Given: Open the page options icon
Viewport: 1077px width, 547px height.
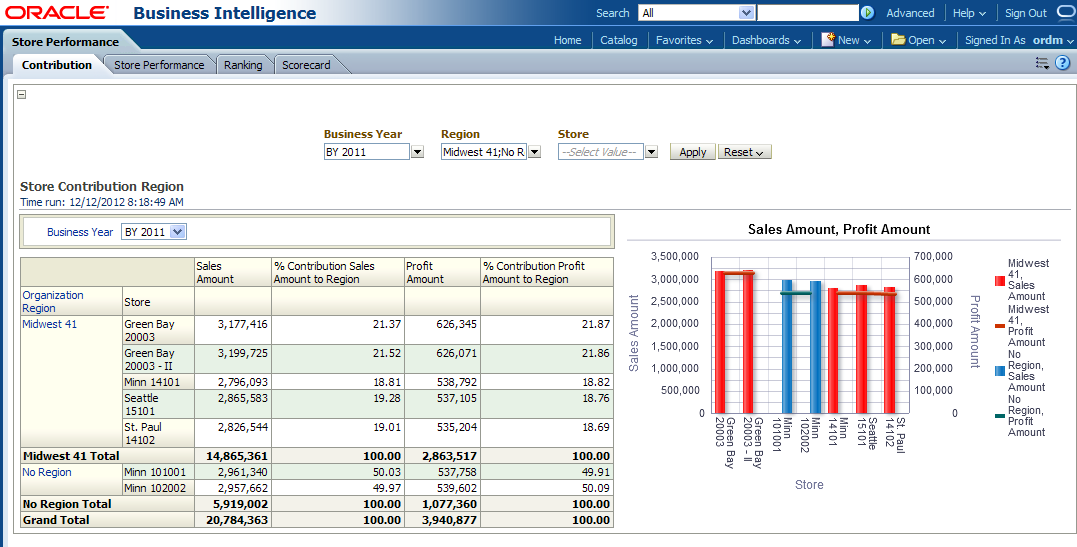Looking at the screenshot, I should point(1042,63).
